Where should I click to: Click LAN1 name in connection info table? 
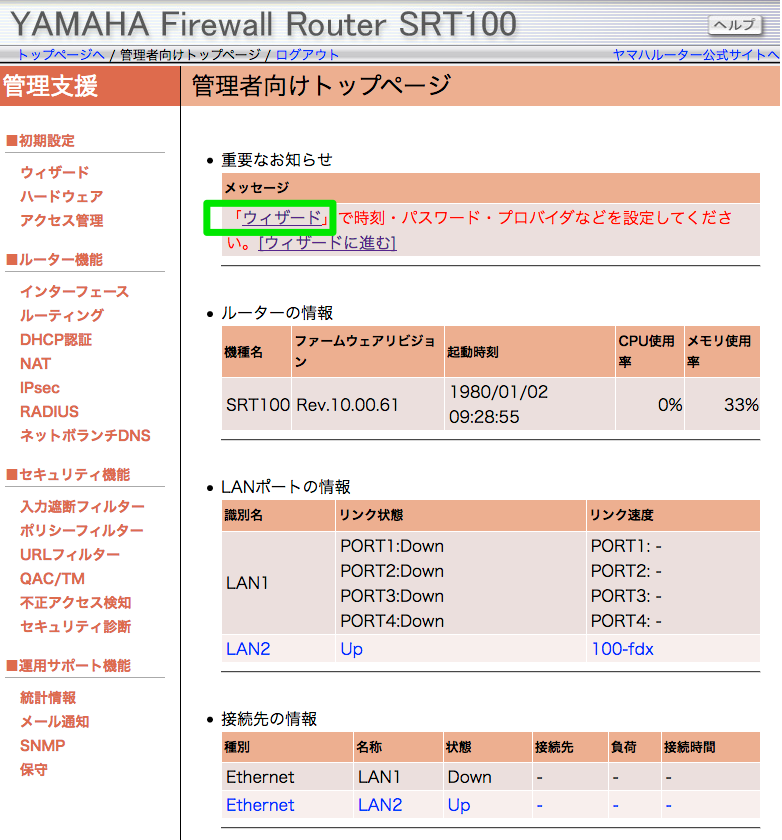[x=379, y=777]
